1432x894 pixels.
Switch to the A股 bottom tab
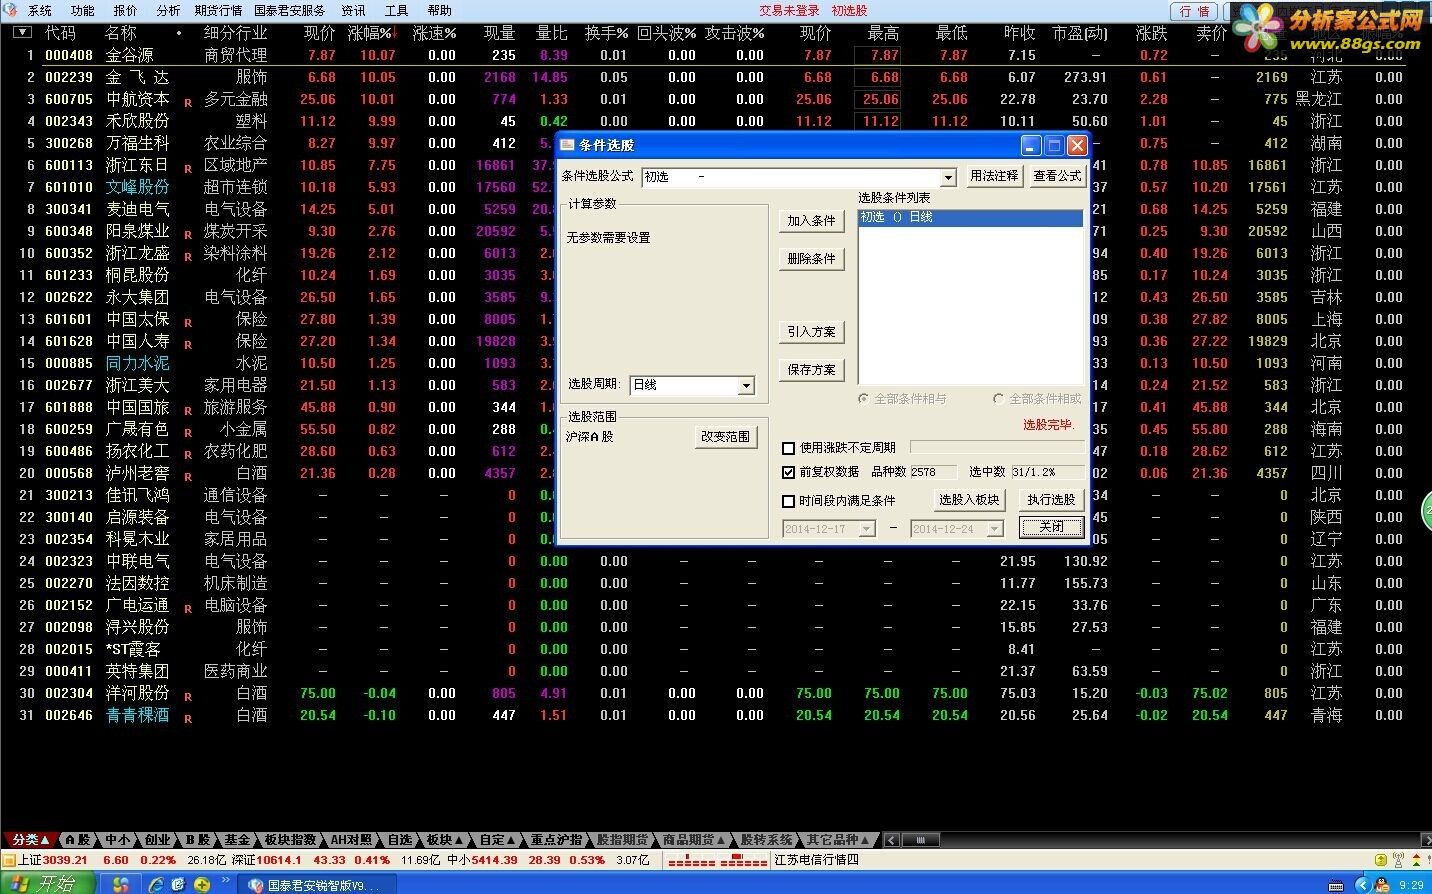tap(77, 839)
